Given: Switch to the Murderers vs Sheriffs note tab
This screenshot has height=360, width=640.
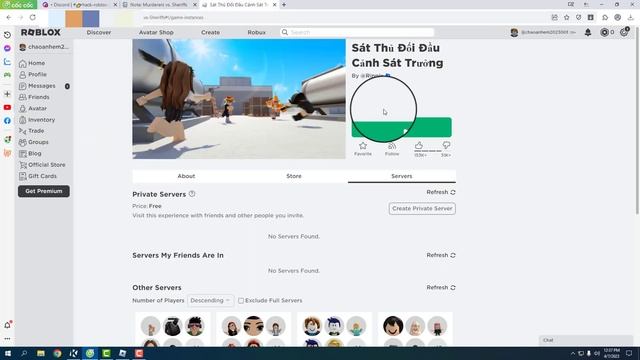Looking at the screenshot, I should coord(159,4).
